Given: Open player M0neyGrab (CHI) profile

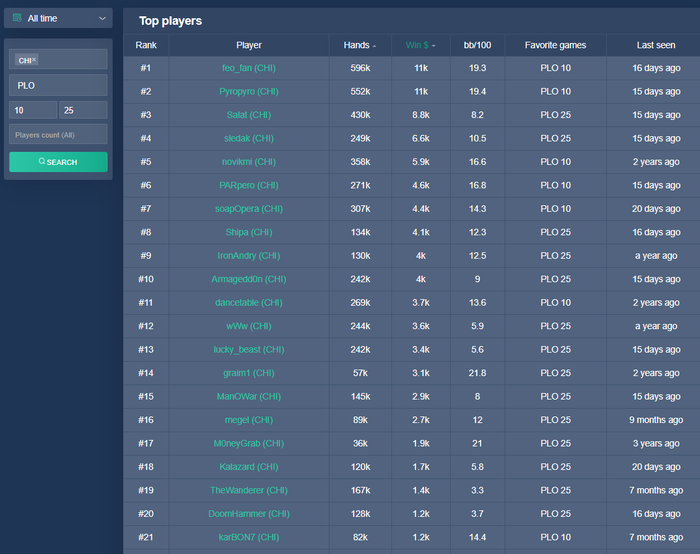Looking at the screenshot, I should (x=249, y=443).
